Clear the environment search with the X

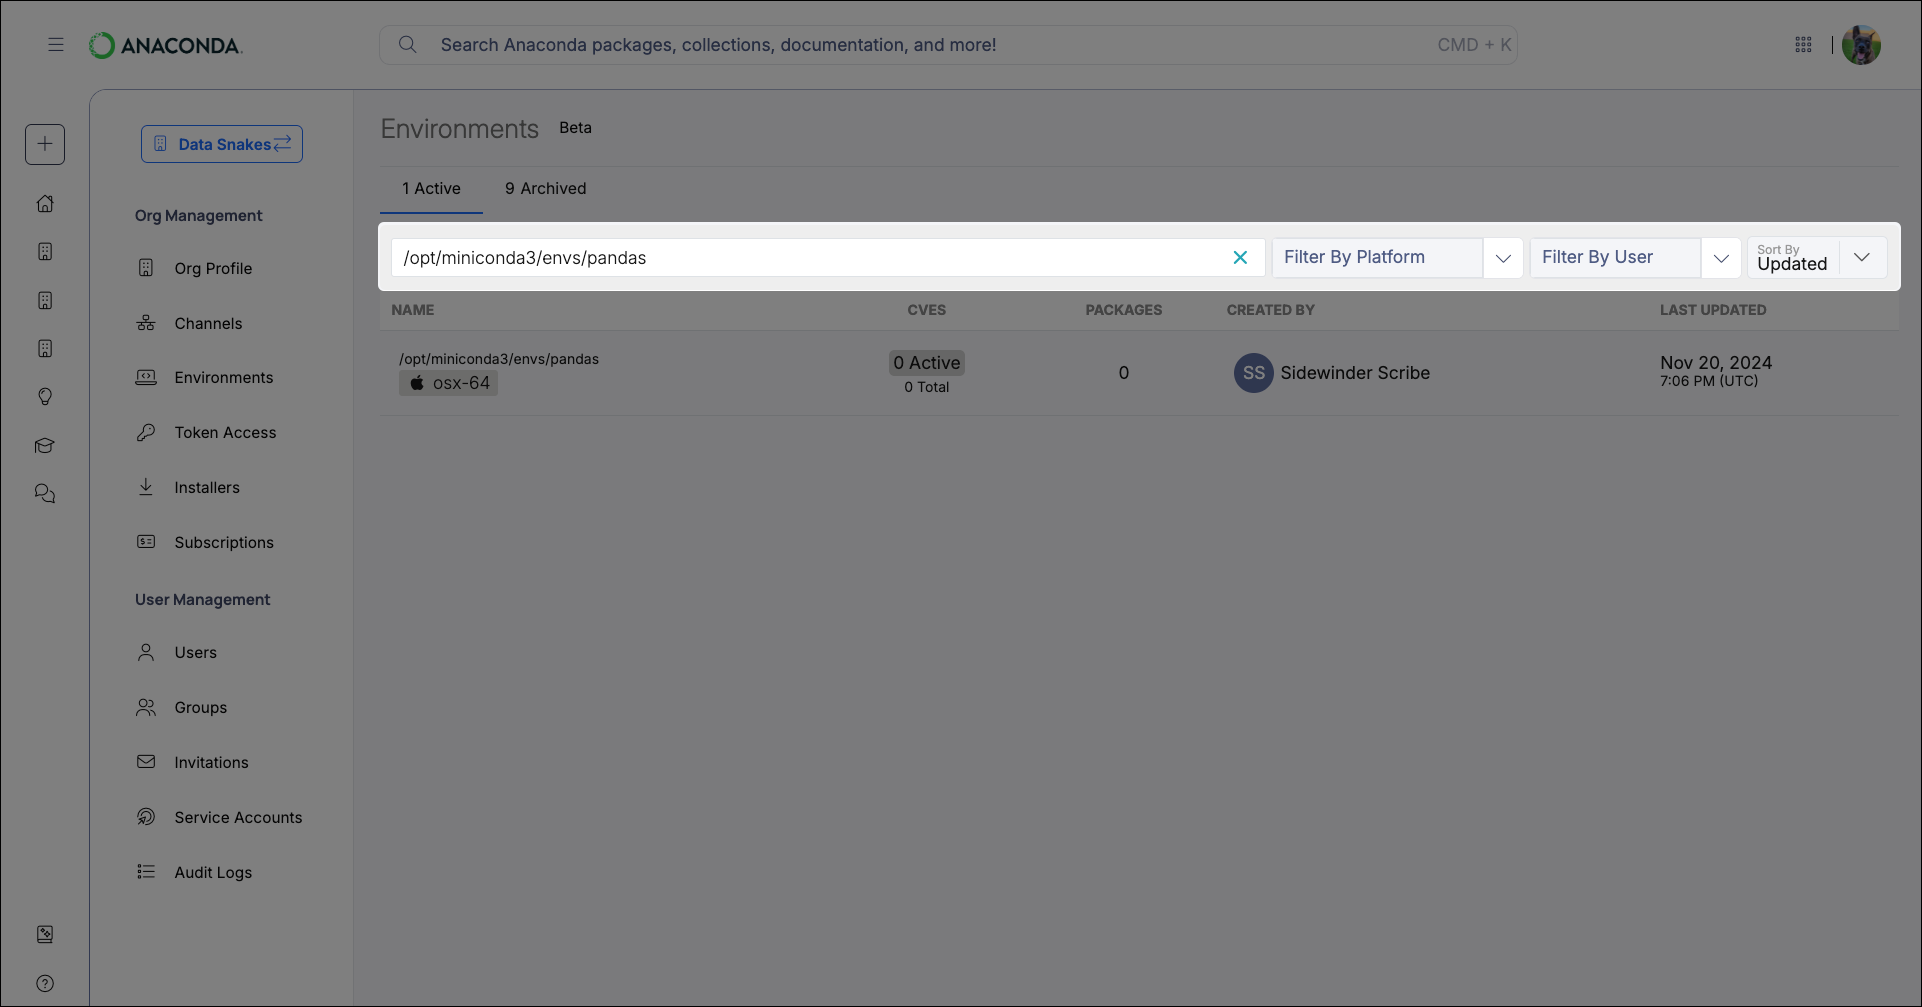(1240, 257)
